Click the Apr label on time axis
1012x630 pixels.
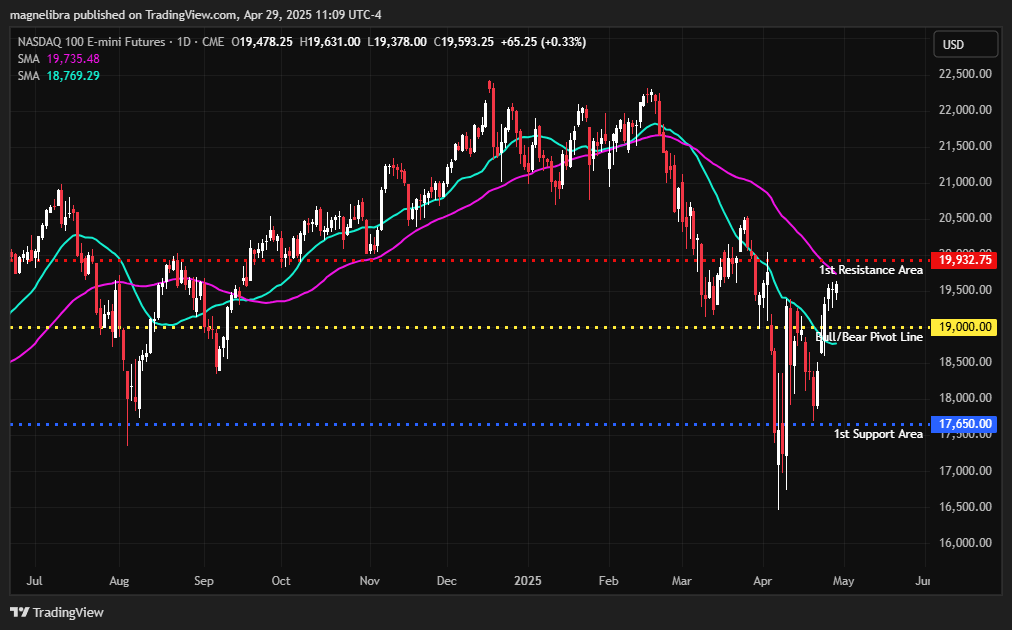[763, 581]
